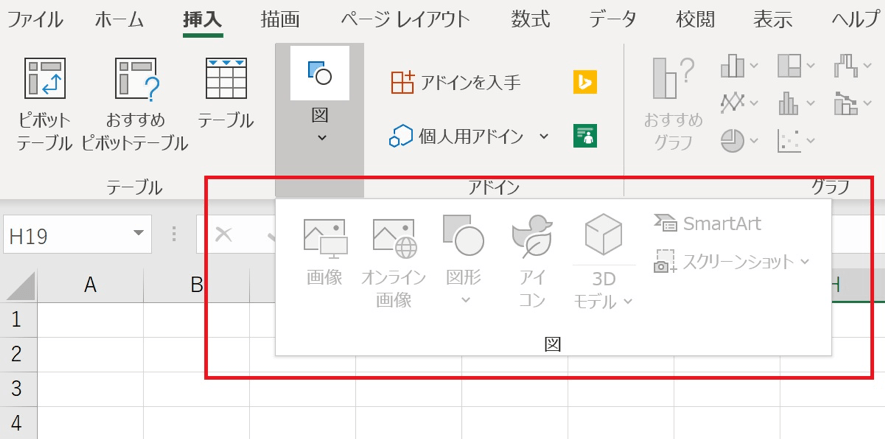The width and height of the screenshot is (885, 439).
Task: Expand the 3D モデル dropdown
Action: pos(627,302)
